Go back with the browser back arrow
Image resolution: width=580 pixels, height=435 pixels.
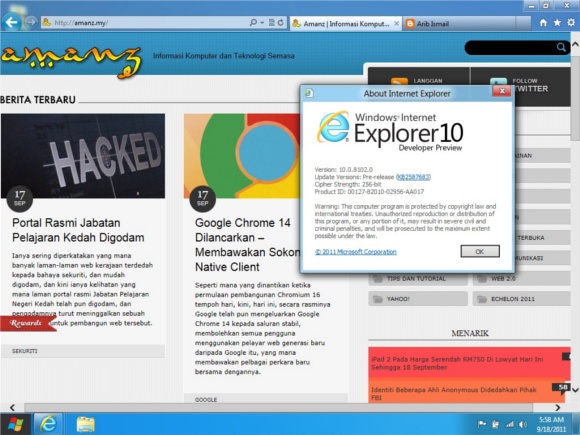click(x=11, y=22)
